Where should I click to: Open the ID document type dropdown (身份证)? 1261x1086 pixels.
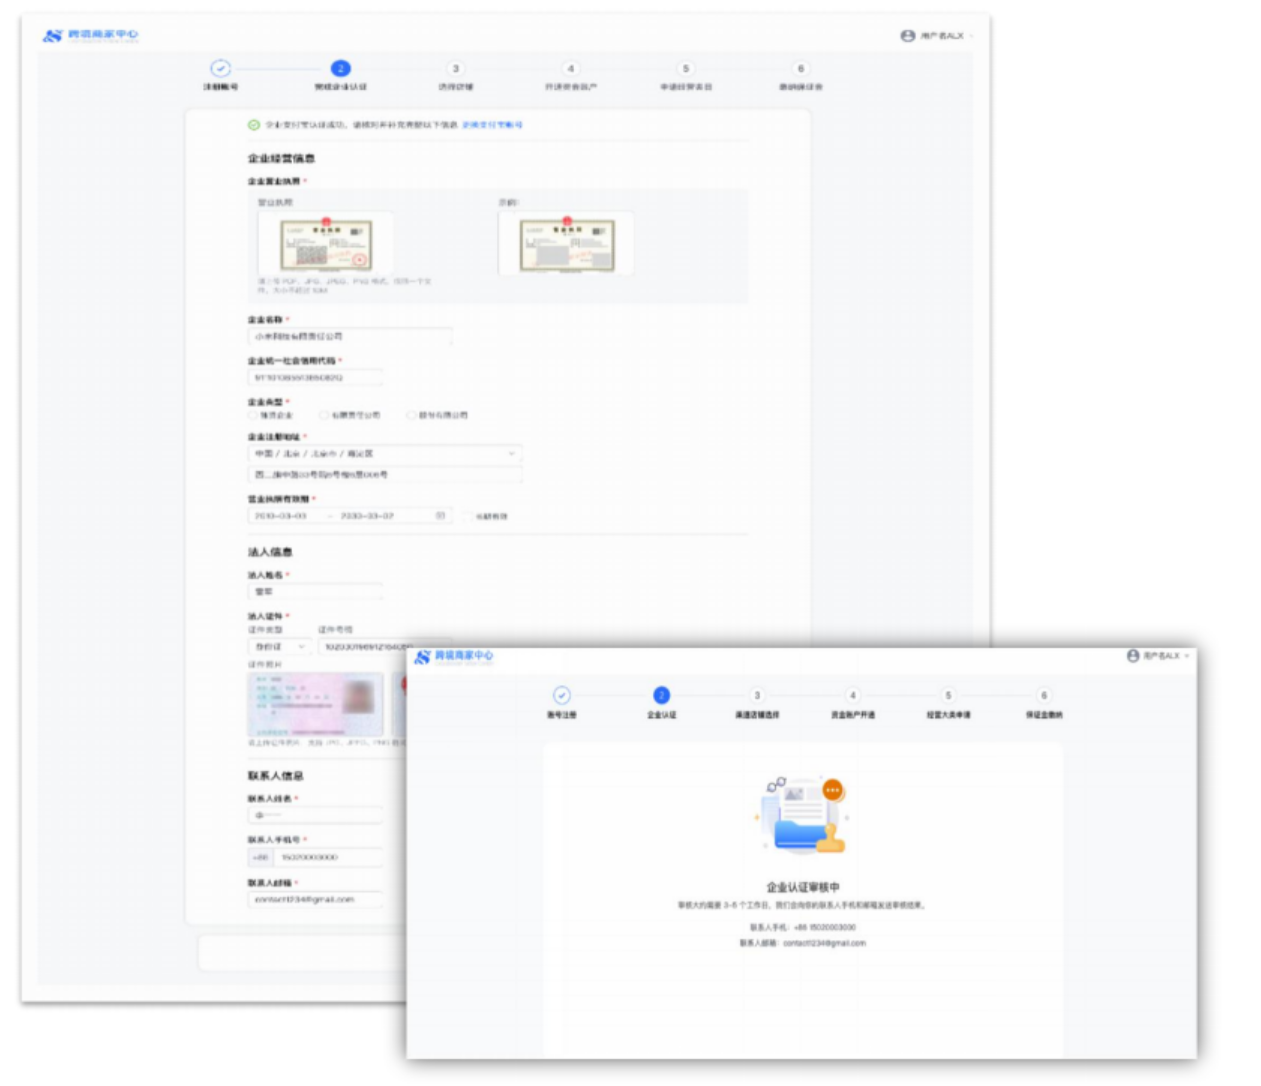point(279,647)
